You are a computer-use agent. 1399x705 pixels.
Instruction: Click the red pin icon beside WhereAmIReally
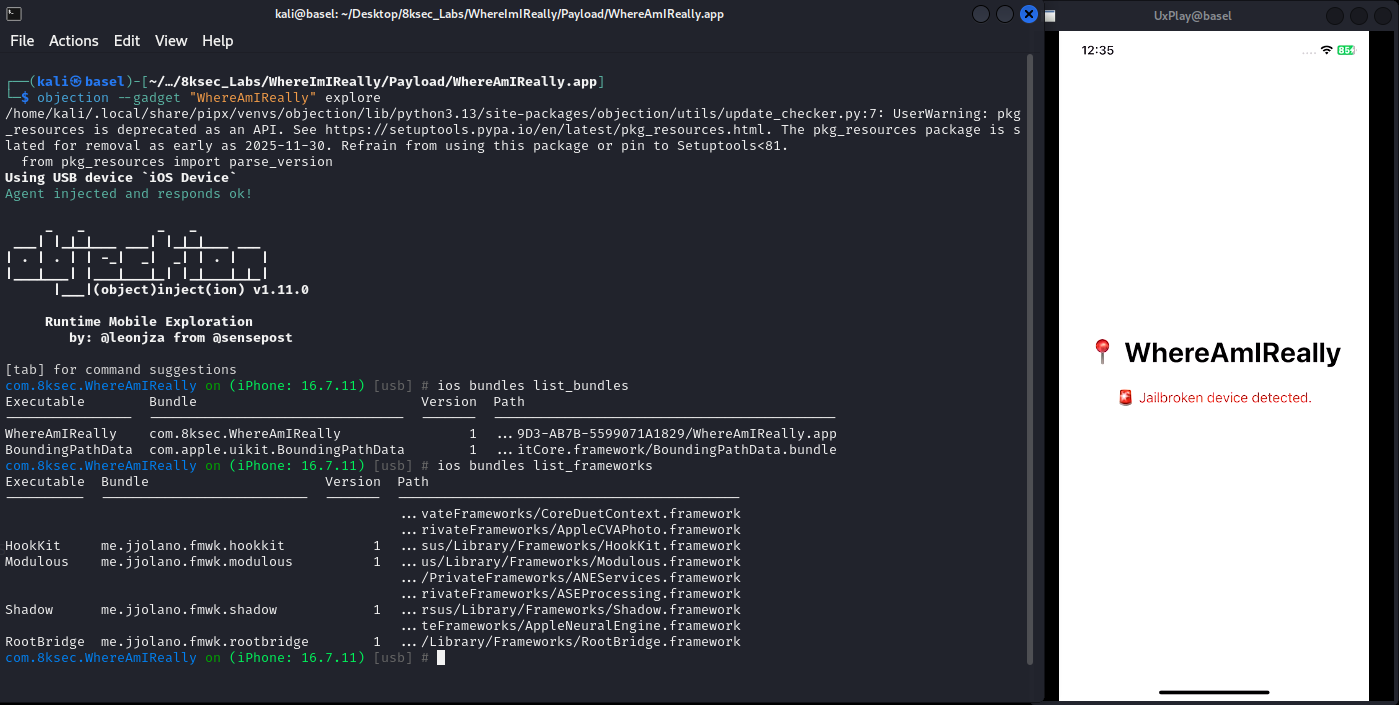[x=1102, y=352]
